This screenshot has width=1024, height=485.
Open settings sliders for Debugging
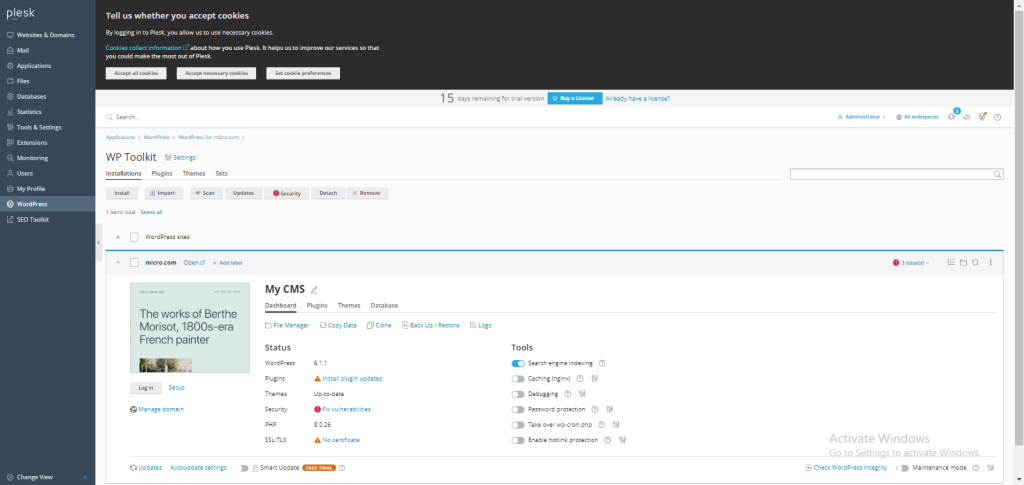click(582, 394)
